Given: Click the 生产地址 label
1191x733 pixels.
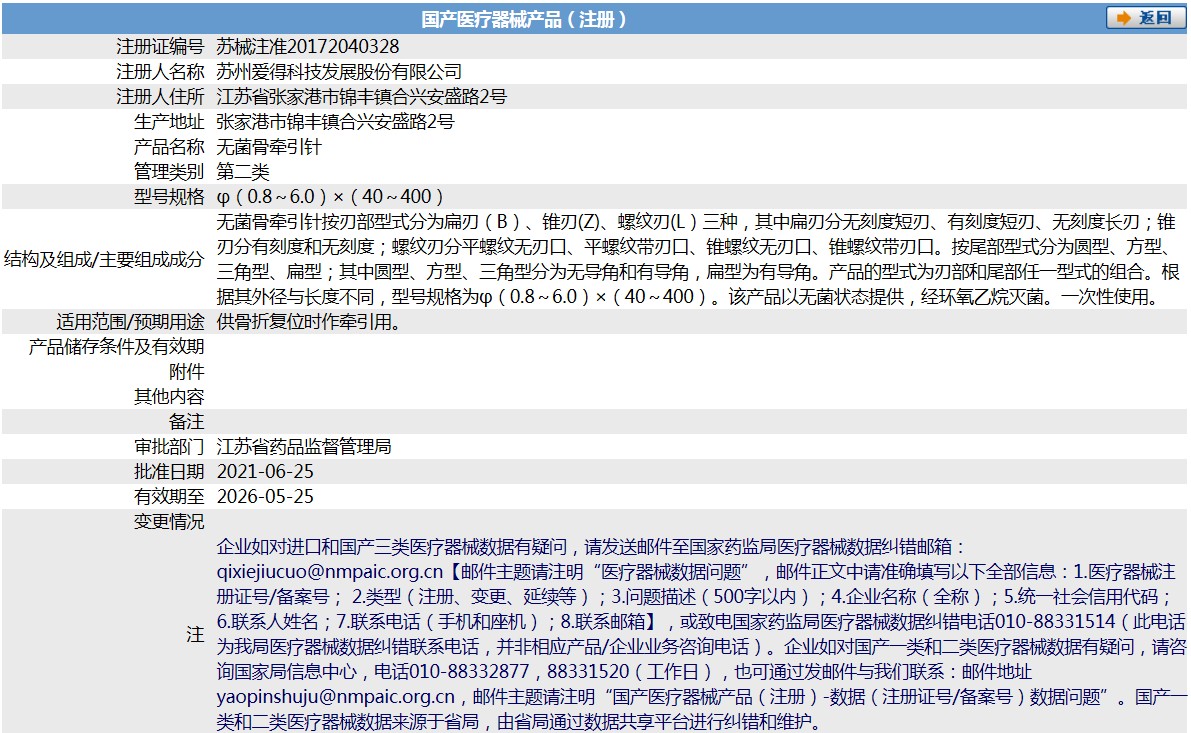Looking at the screenshot, I should 169,122.
